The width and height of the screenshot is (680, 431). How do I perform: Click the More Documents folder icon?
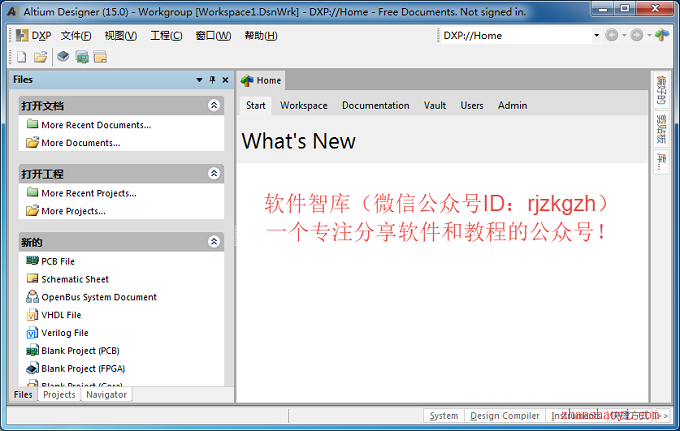(x=32, y=142)
